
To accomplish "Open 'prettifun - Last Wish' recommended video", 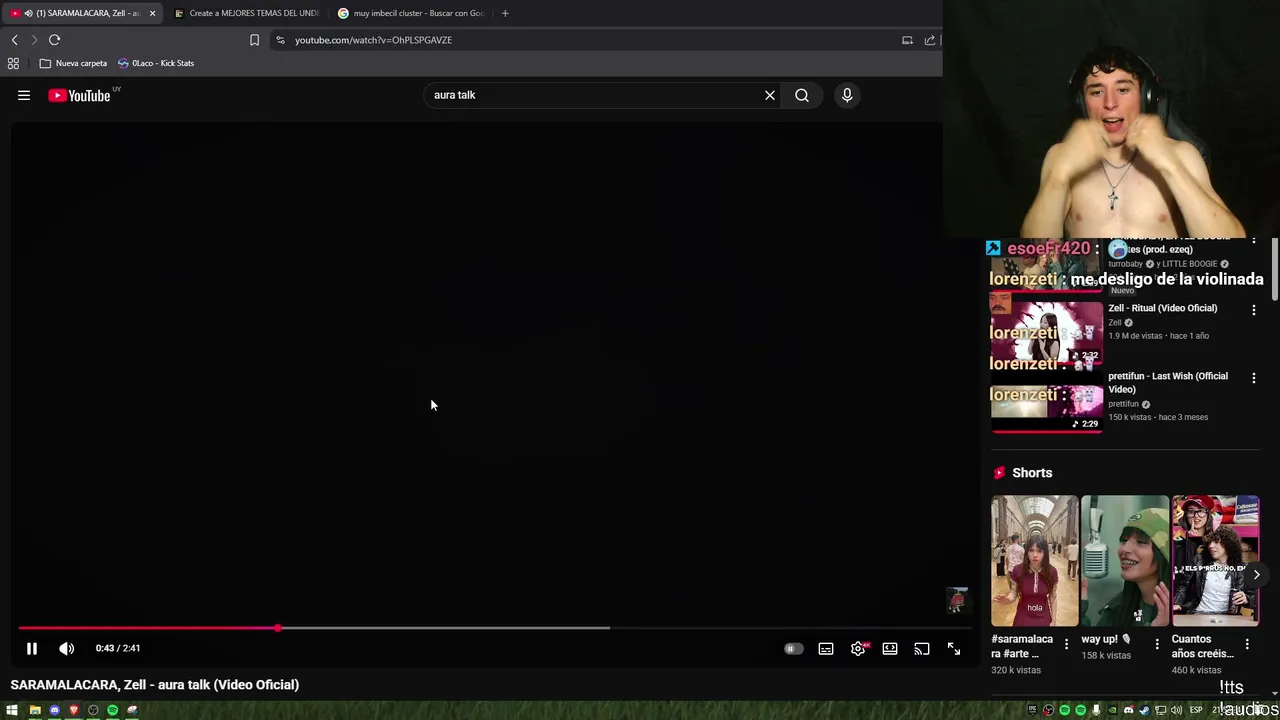I will coord(1168,382).
